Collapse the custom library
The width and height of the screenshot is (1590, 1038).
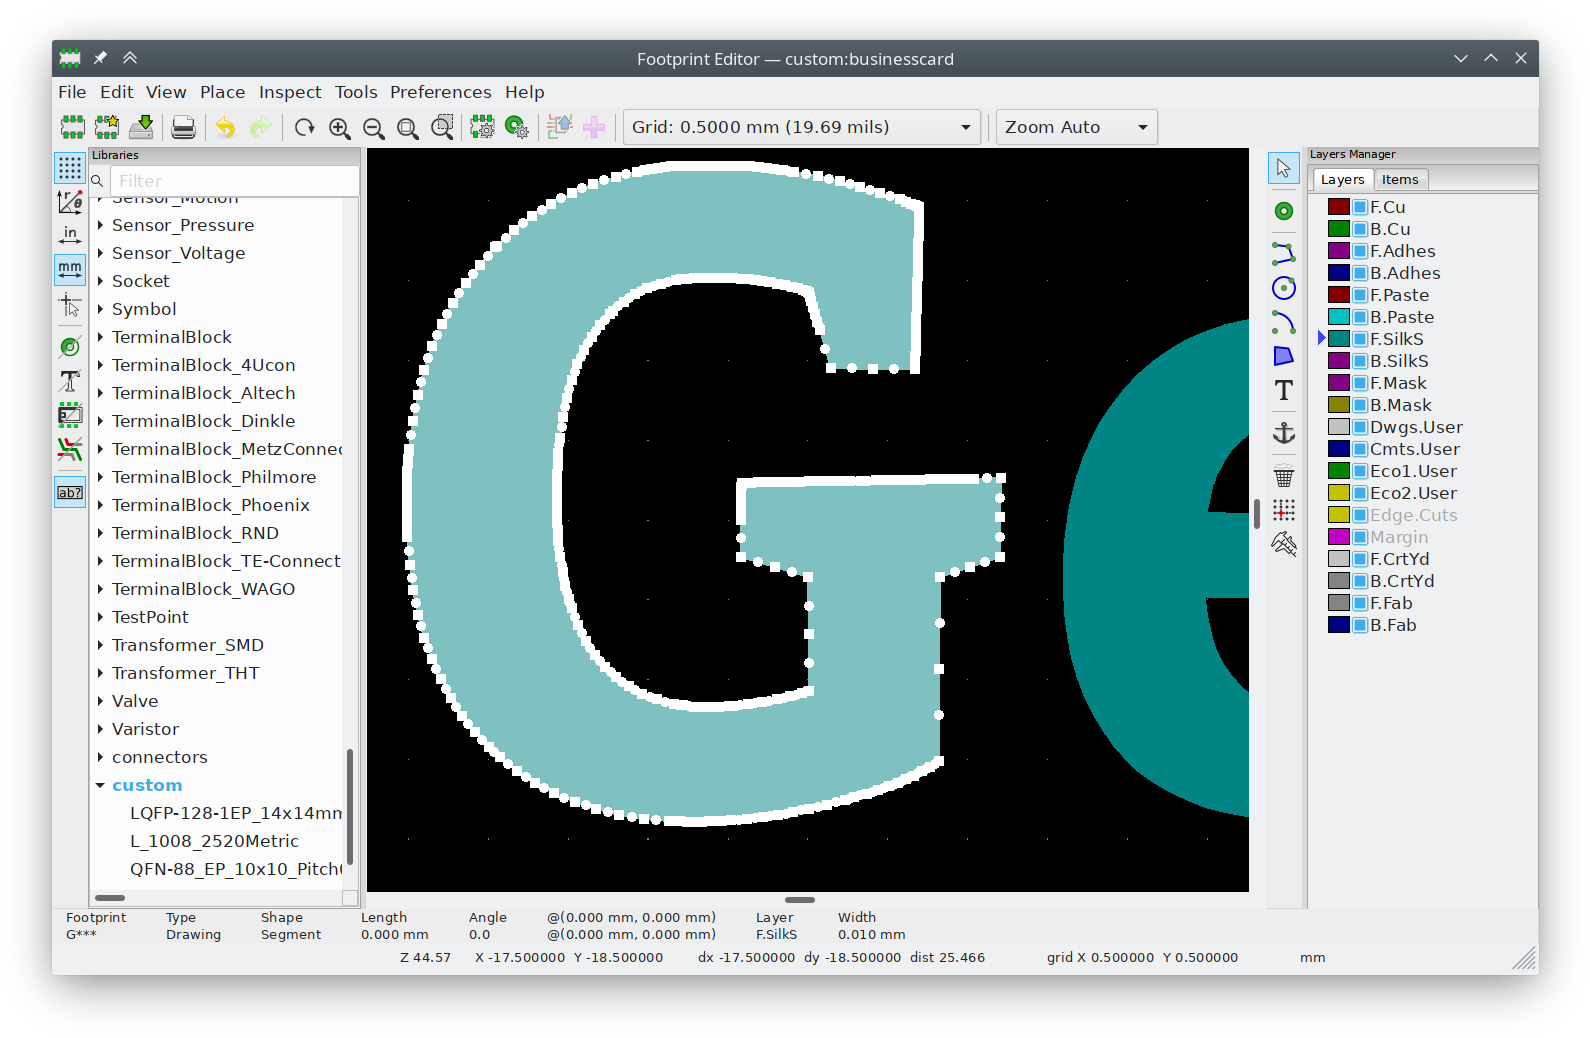[100, 785]
